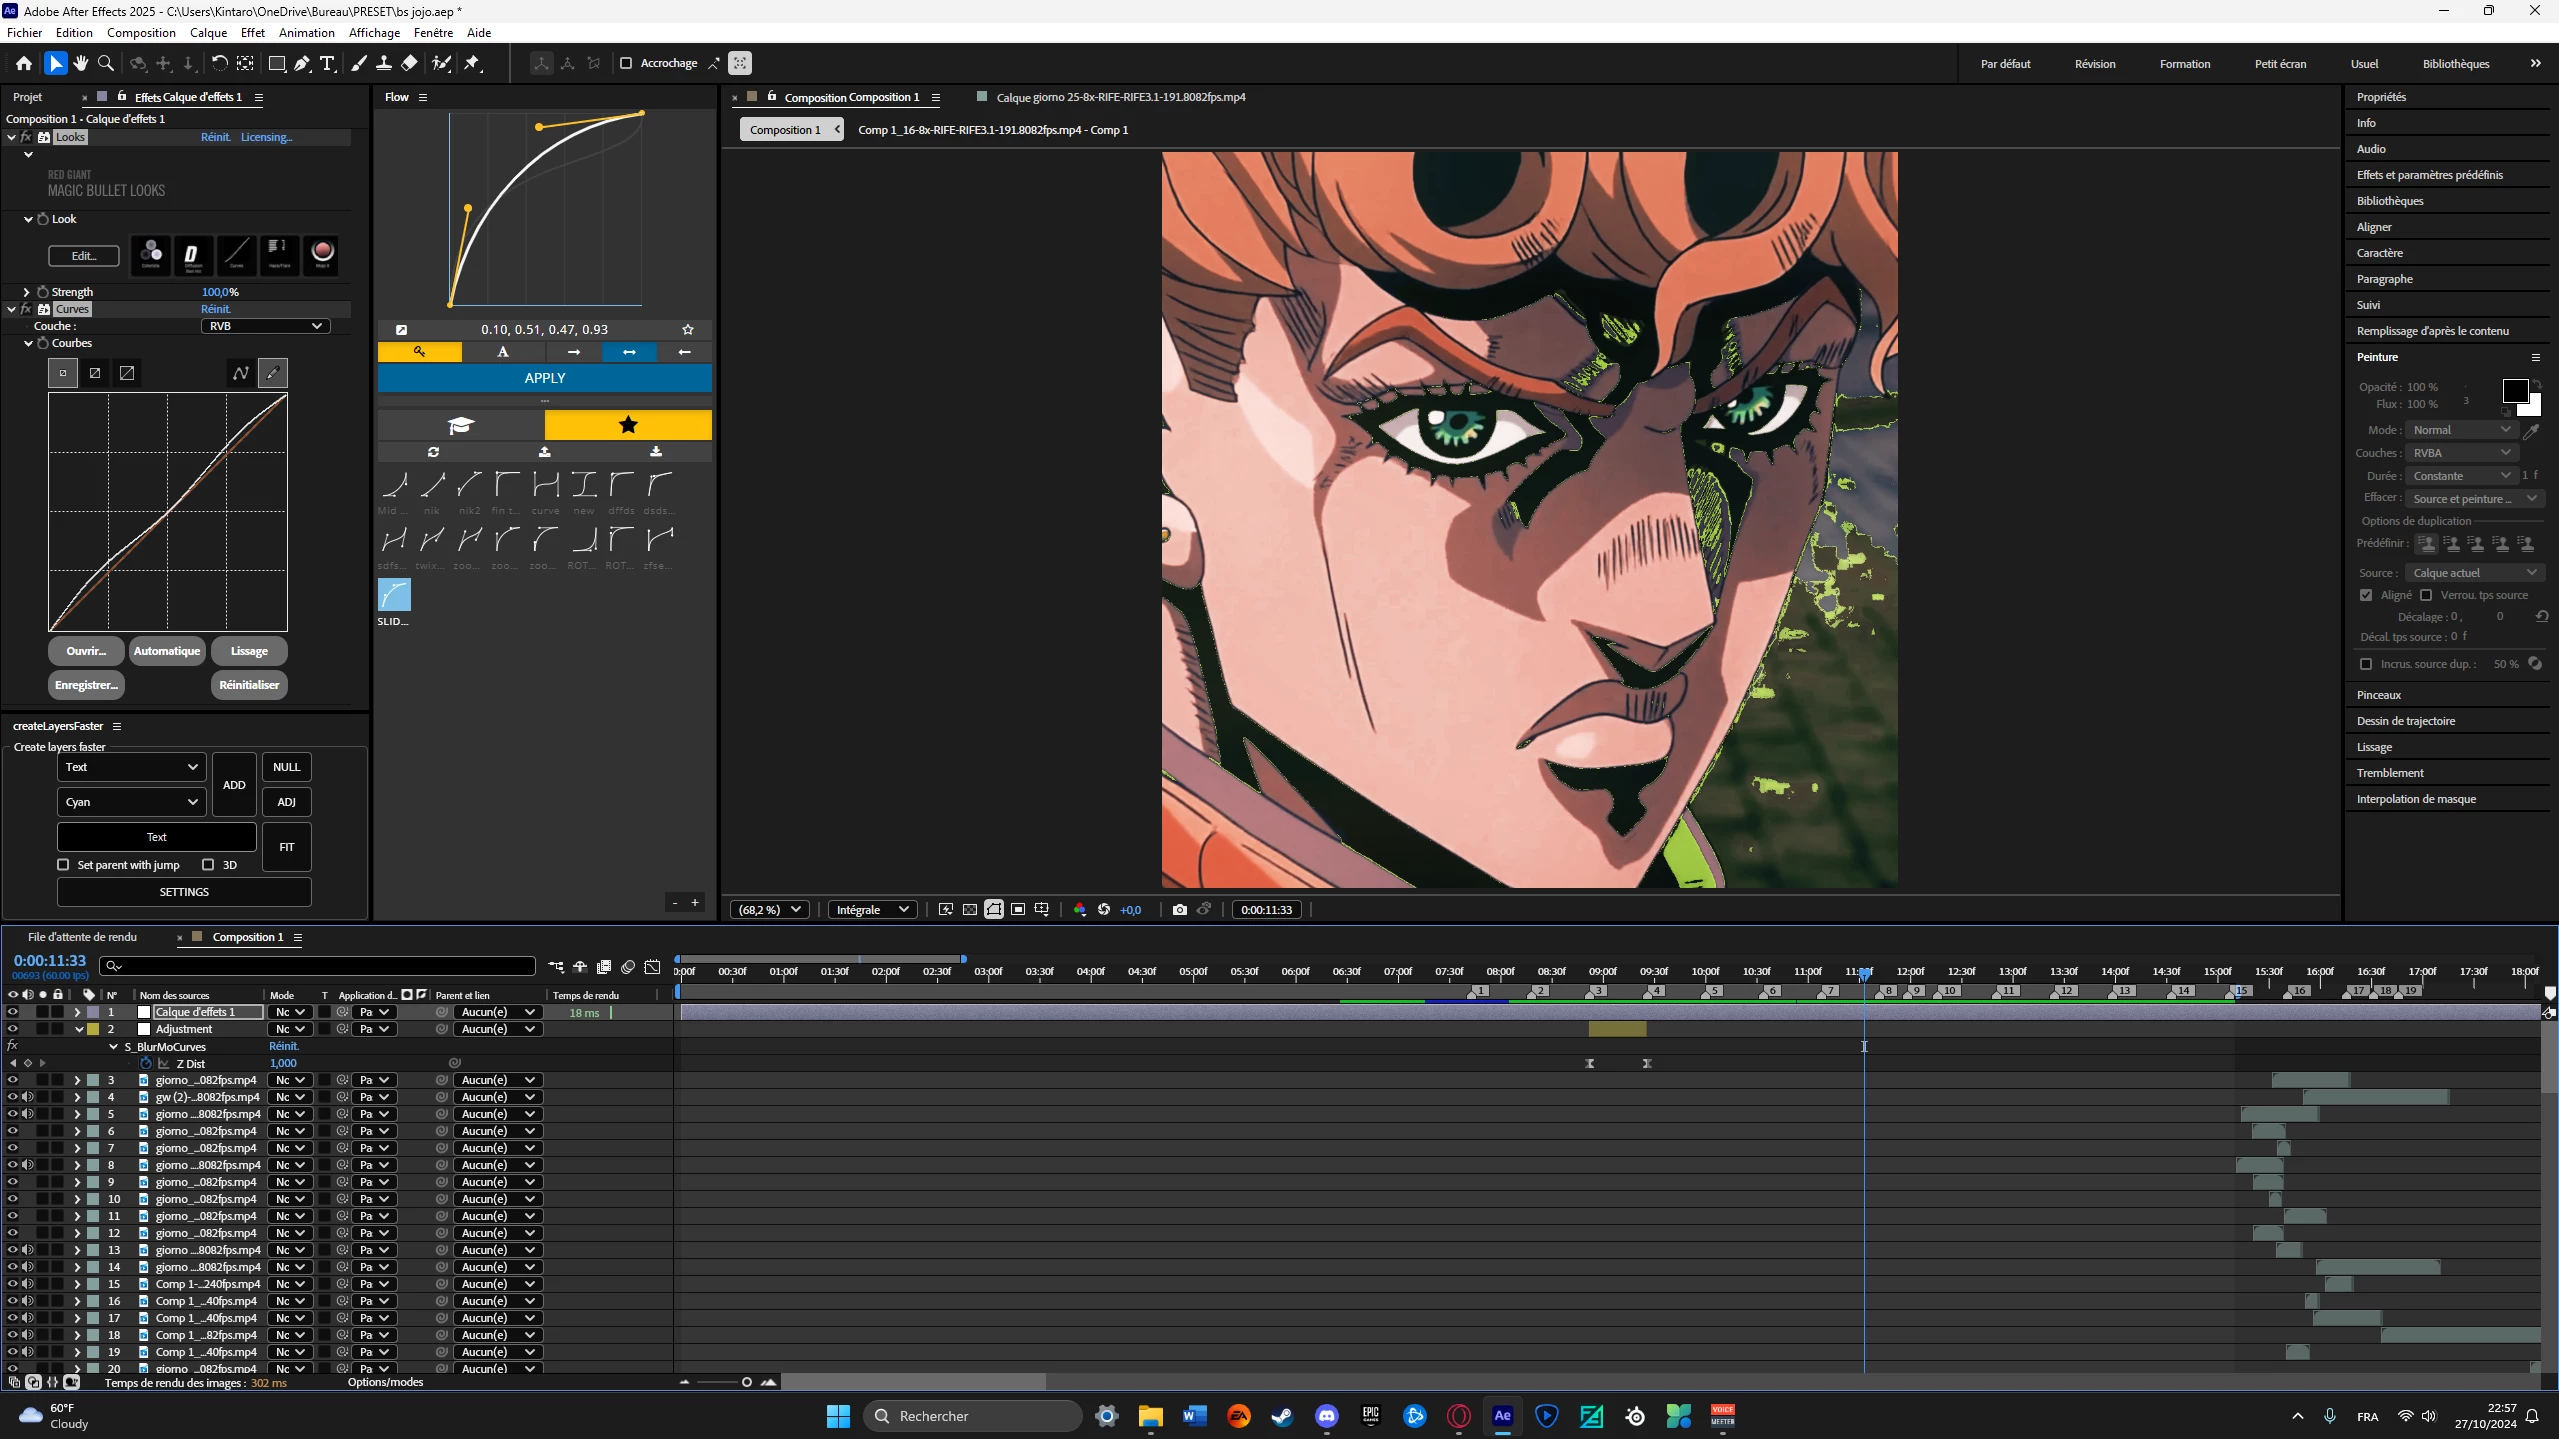2559x1439 pixels.
Task: Open the viewer zoom 68,2% dropdown
Action: [x=770, y=909]
